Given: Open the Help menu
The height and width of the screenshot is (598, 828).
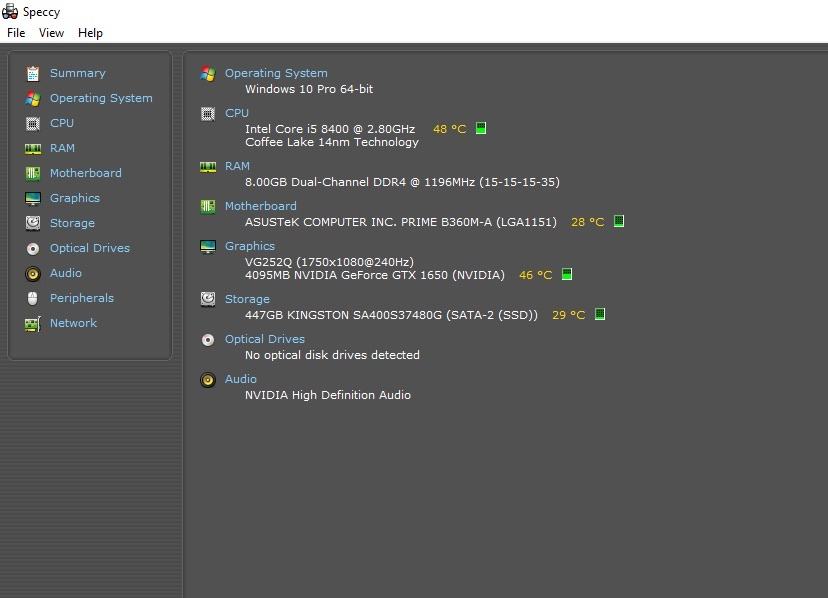Looking at the screenshot, I should pyautogui.click(x=90, y=33).
